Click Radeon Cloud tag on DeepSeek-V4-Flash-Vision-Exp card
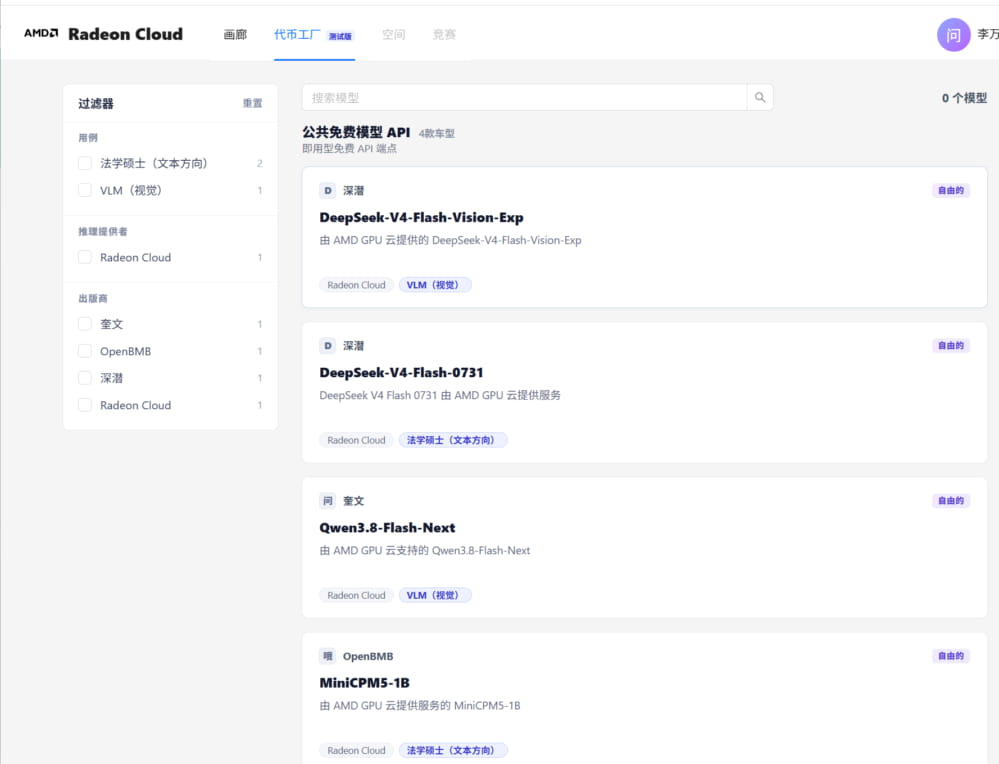 [356, 285]
